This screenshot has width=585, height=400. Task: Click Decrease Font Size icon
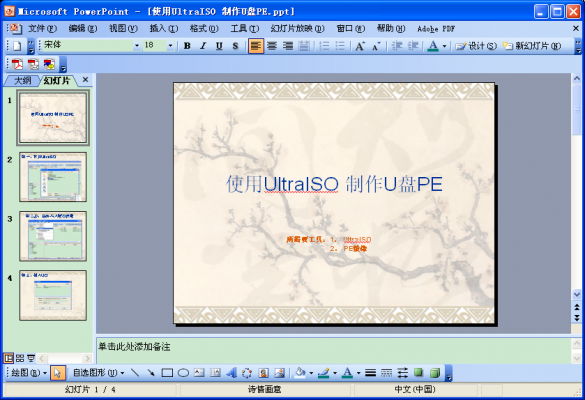point(376,46)
